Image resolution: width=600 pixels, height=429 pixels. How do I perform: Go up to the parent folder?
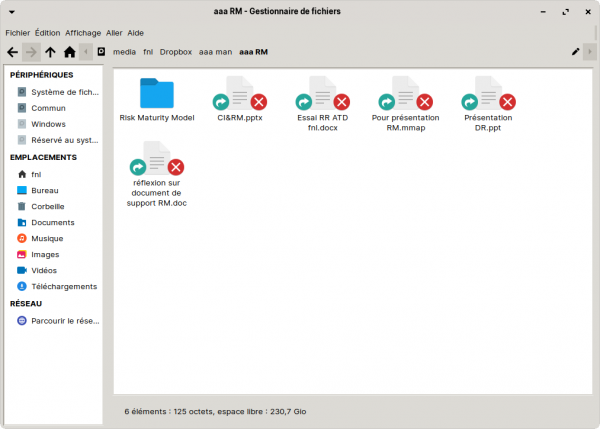tap(50, 52)
